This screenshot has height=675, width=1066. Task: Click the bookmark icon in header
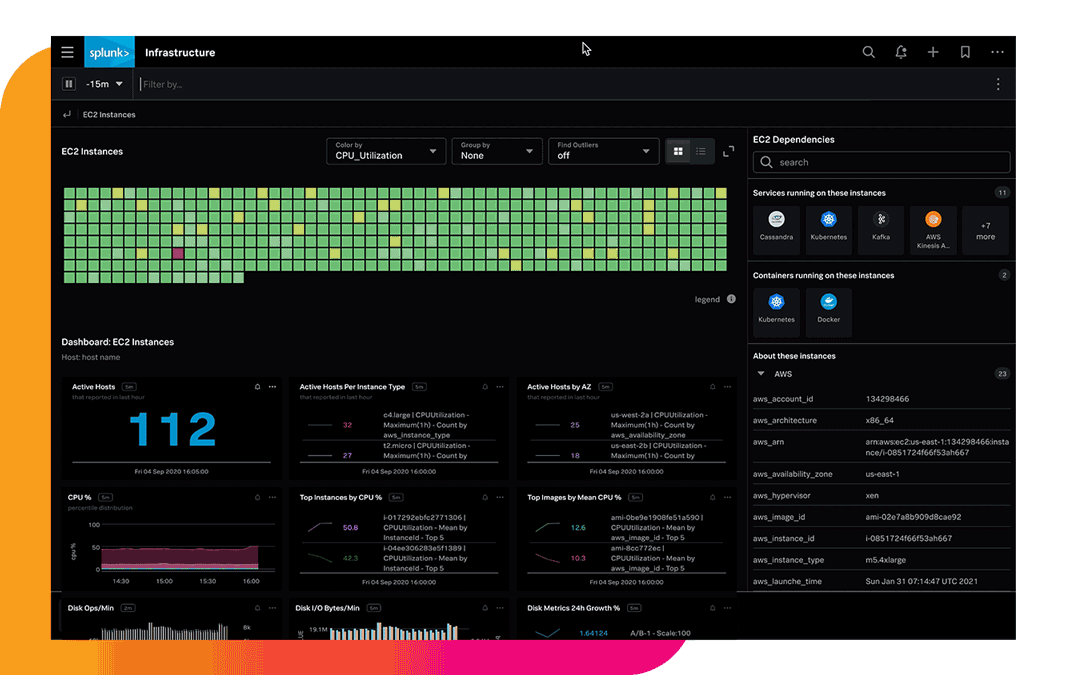click(x=965, y=52)
